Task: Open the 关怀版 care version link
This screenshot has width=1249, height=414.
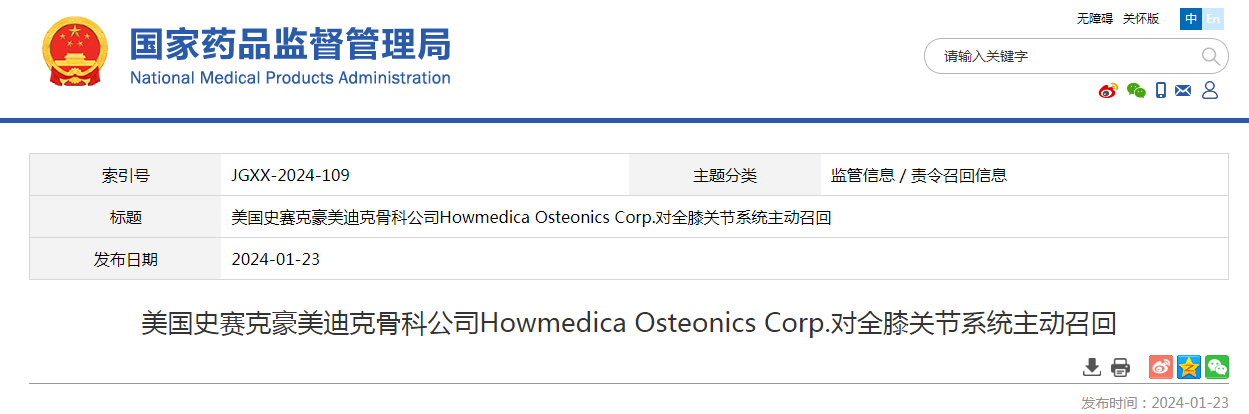Action: point(1141,19)
